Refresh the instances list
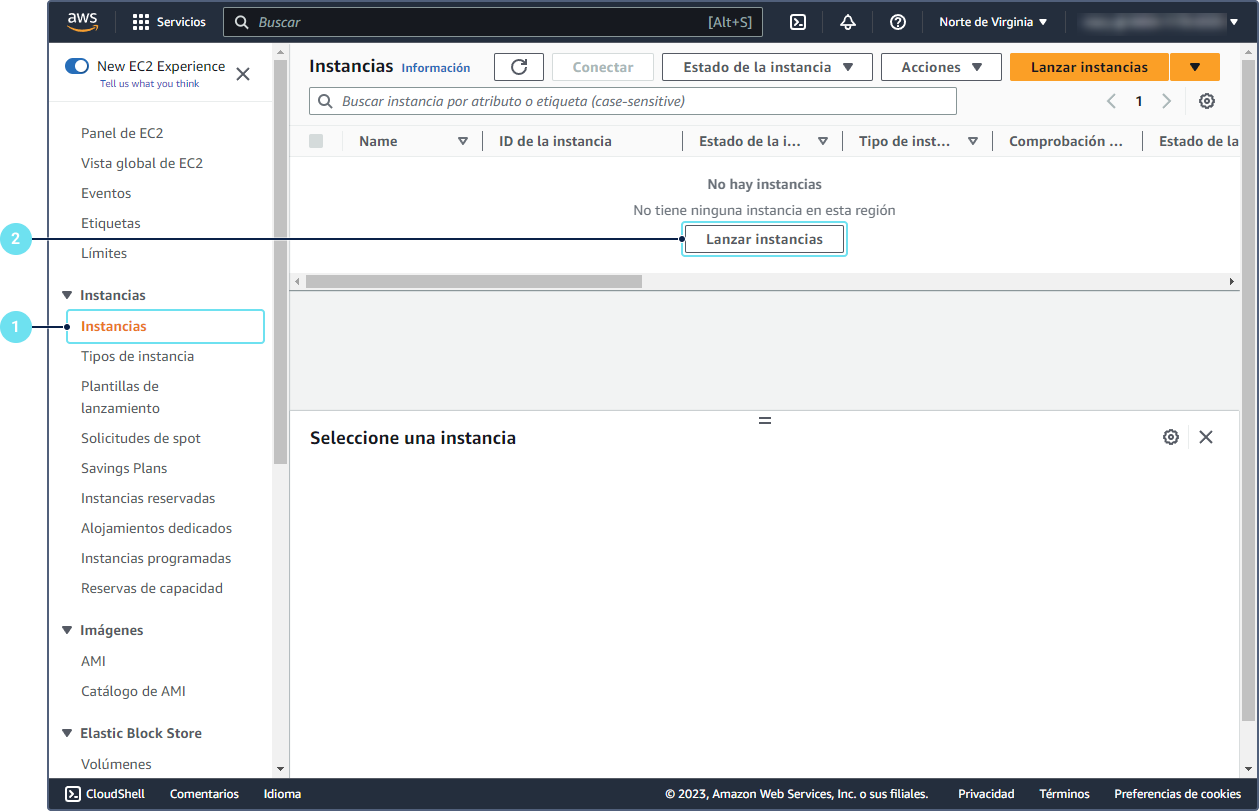The height and width of the screenshot is (811, 1259). point(519,67)
